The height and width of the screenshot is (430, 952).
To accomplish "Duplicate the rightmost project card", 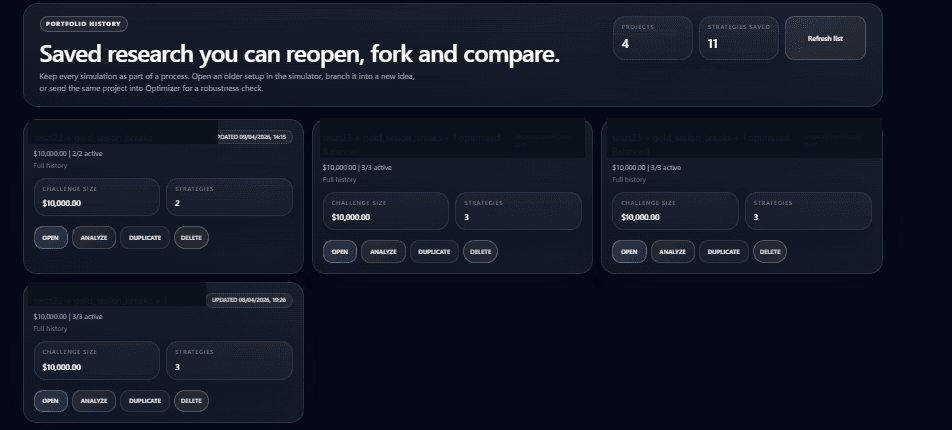I will point(724,252).
